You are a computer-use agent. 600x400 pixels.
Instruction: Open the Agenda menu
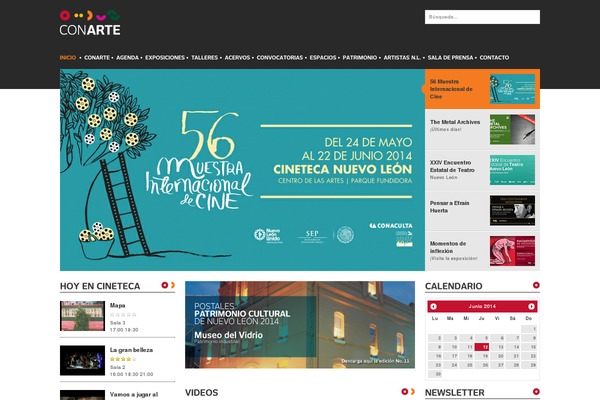pyautogui.click(x=127, y=57)
